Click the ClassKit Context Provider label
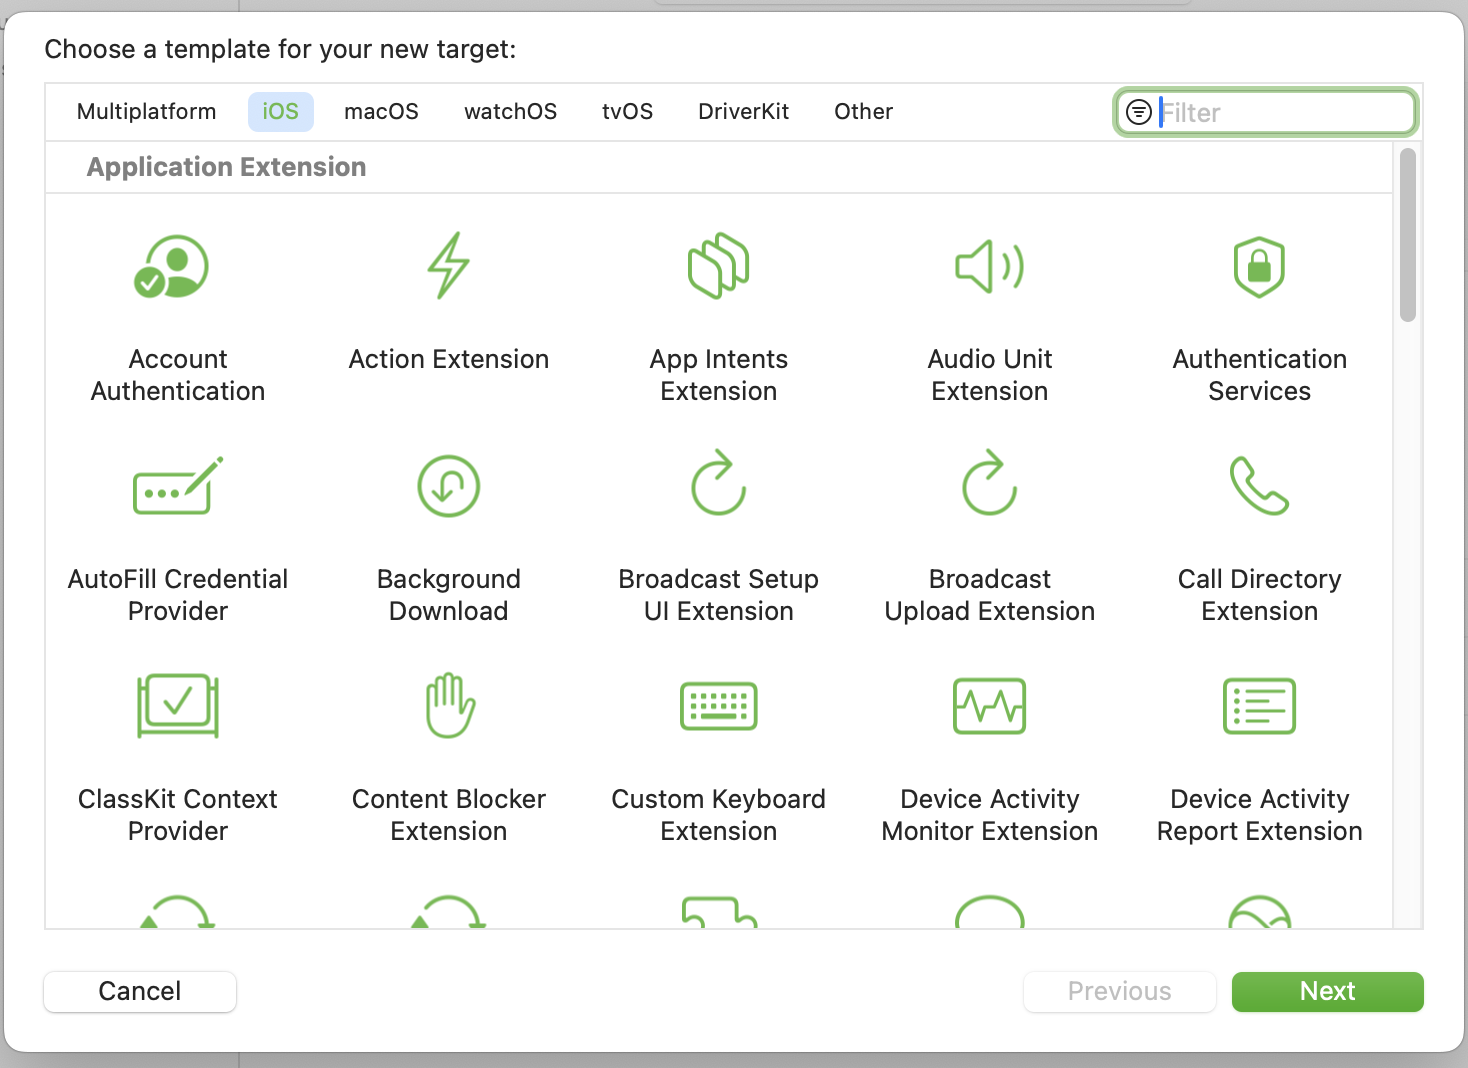This screenshot has height=1068, width=1468. click(x=178, y=815)
